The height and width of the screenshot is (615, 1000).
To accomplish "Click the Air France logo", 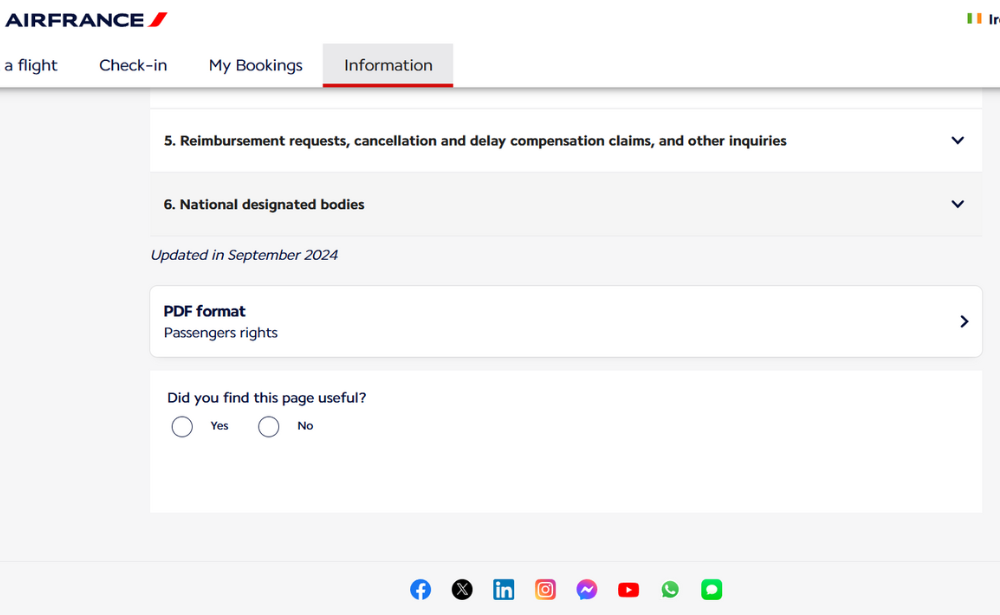I will (86, 20).
